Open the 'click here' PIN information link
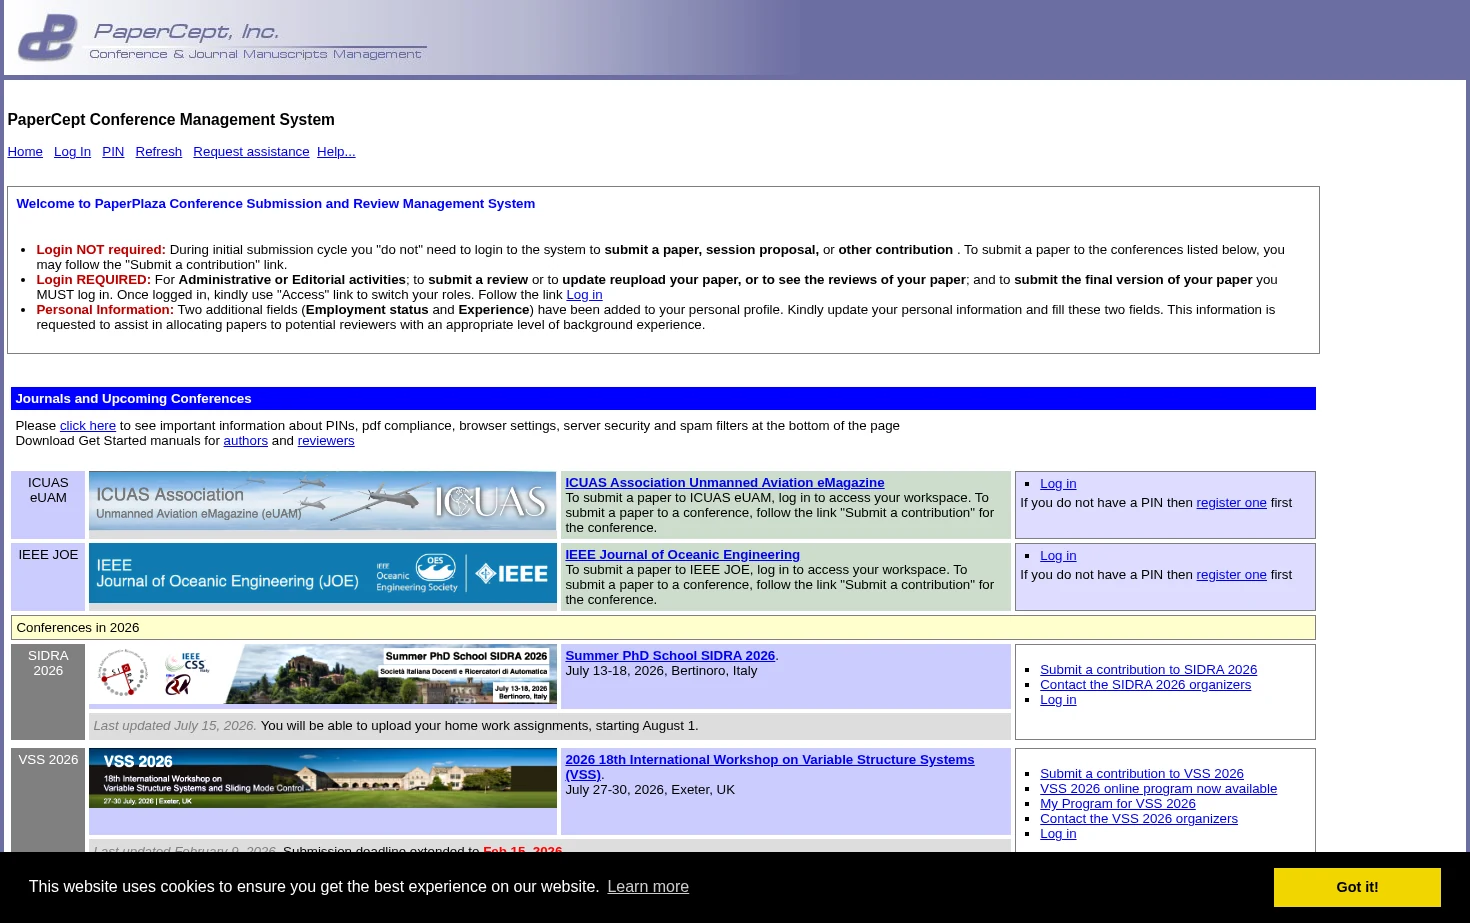 click(x=88, y=426)
